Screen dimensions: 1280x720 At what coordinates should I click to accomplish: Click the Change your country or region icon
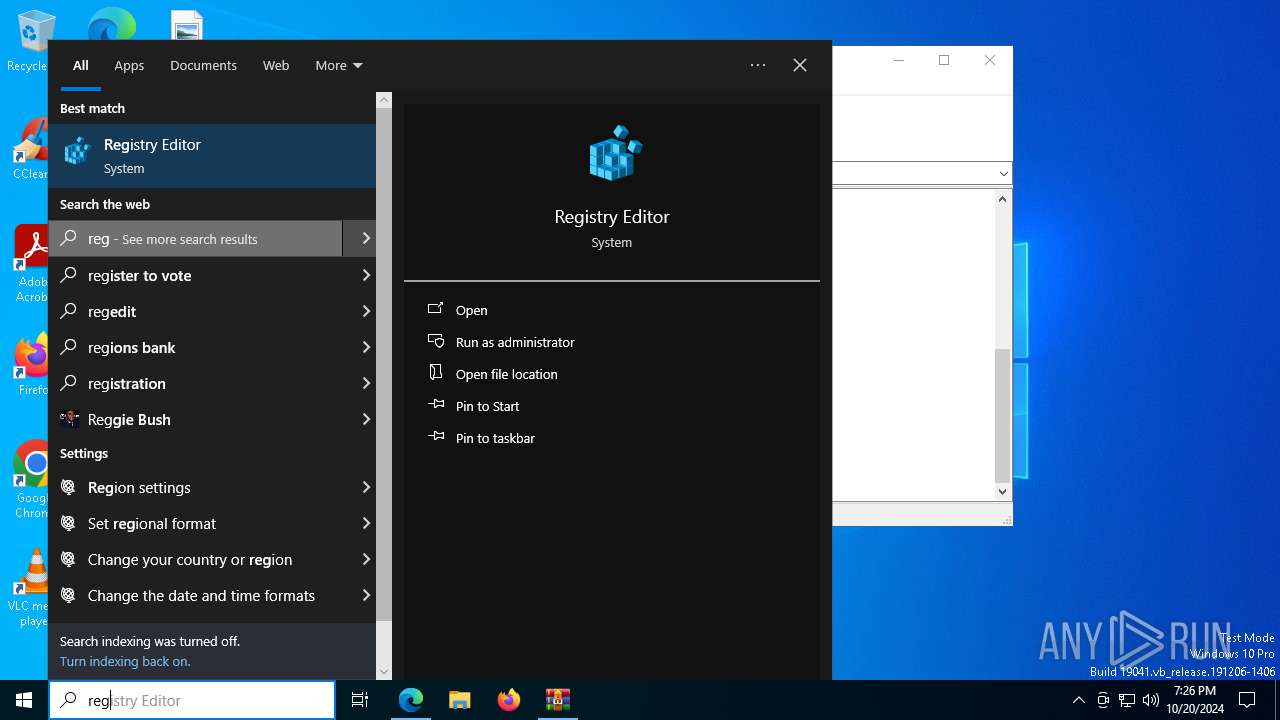[68, 559]
